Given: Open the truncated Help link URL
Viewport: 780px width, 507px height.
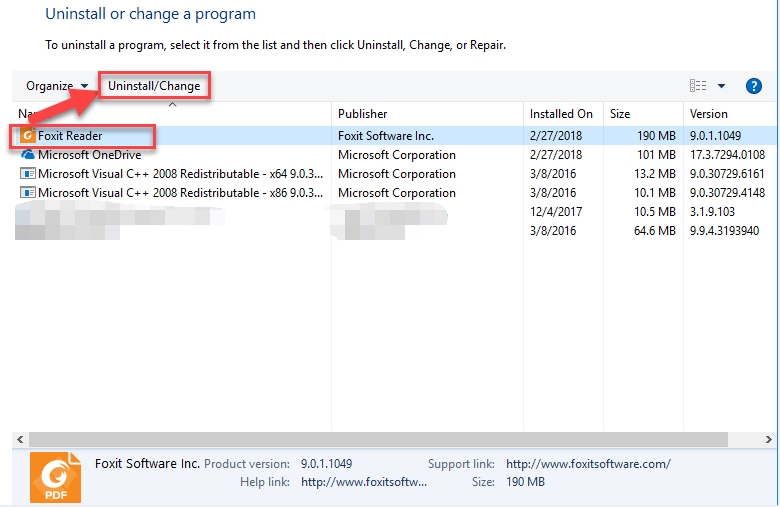Looking at the screenshot, I should tap(364, 482).
